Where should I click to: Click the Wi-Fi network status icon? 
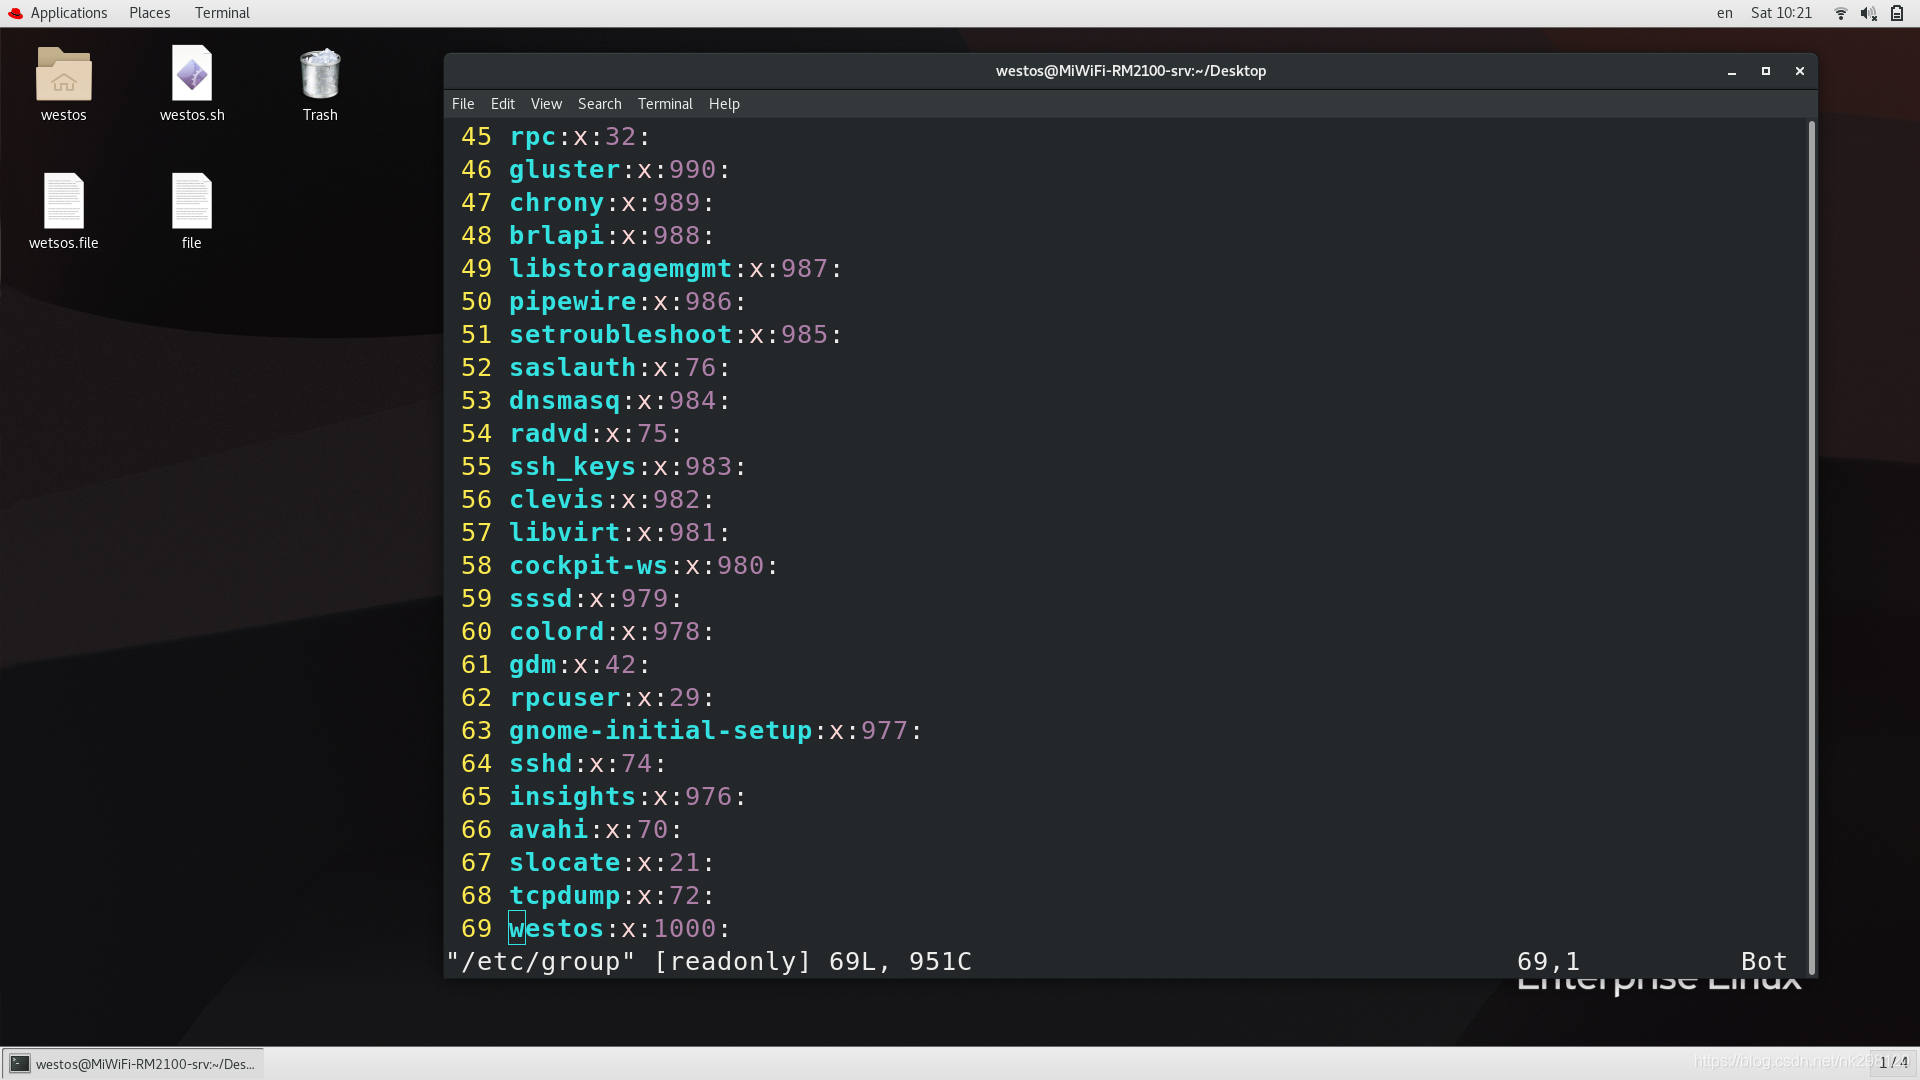[1840, 13]
